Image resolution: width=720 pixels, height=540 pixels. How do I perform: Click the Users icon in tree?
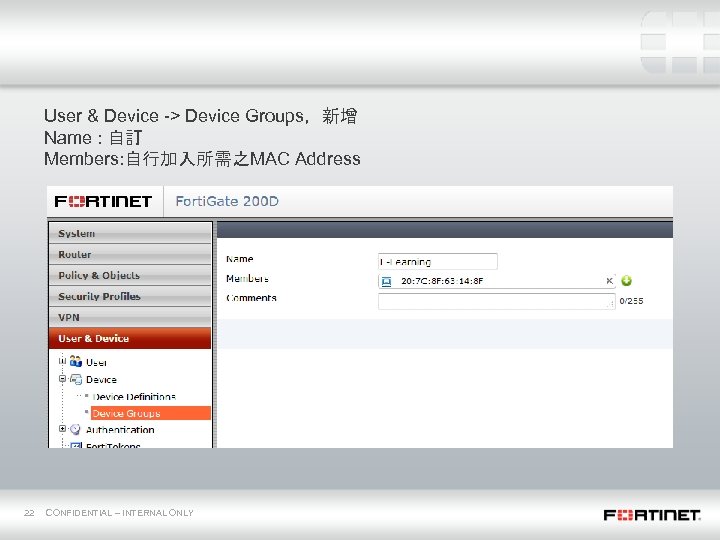coord(76,361)
